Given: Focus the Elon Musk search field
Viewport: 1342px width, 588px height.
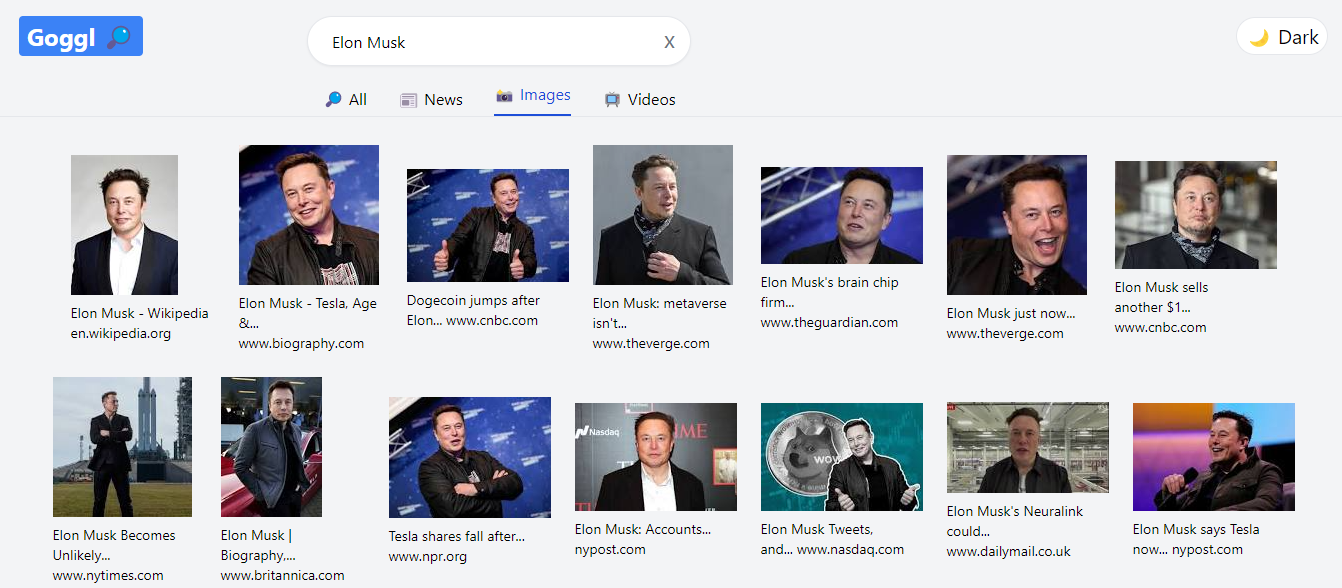Looking at the screenshot, I should click(x=498, y=42).
